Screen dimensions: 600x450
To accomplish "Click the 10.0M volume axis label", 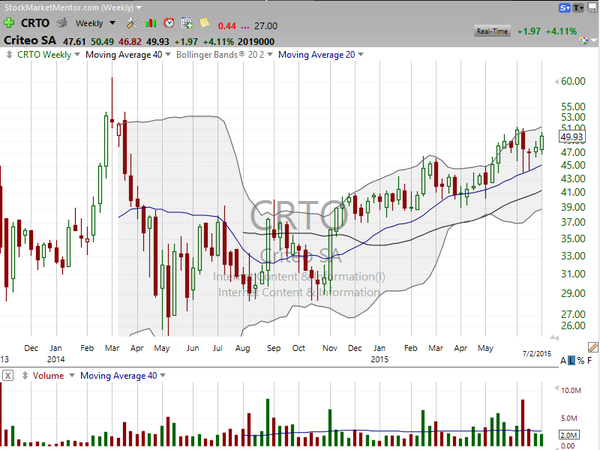I will tap(571, 390).
